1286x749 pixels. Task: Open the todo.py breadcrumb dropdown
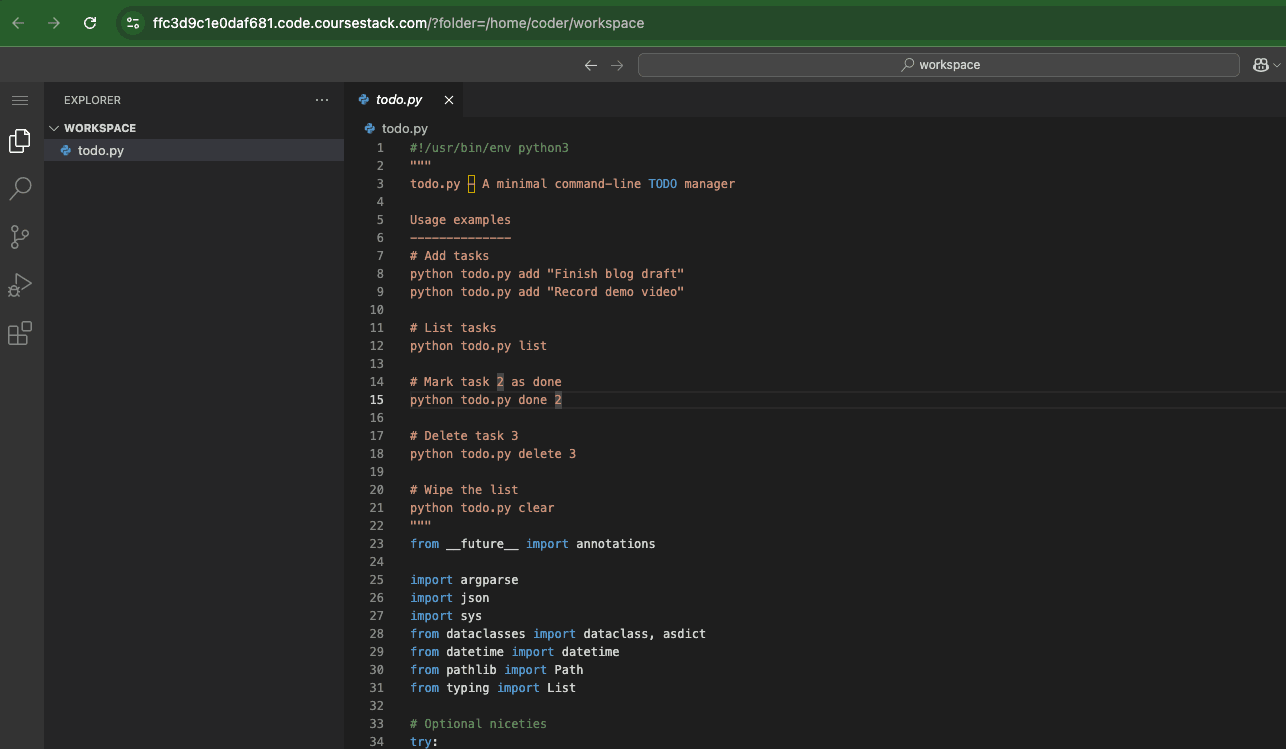pos(407,128)
